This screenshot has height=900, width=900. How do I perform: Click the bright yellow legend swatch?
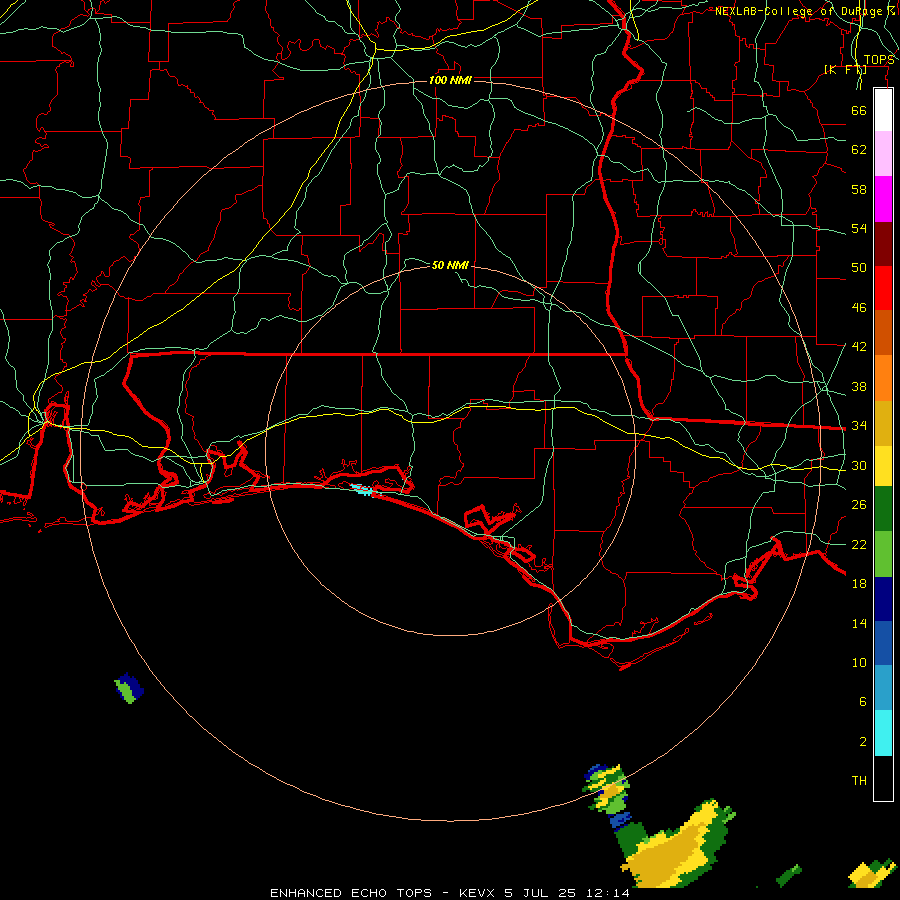coord(883,466)
